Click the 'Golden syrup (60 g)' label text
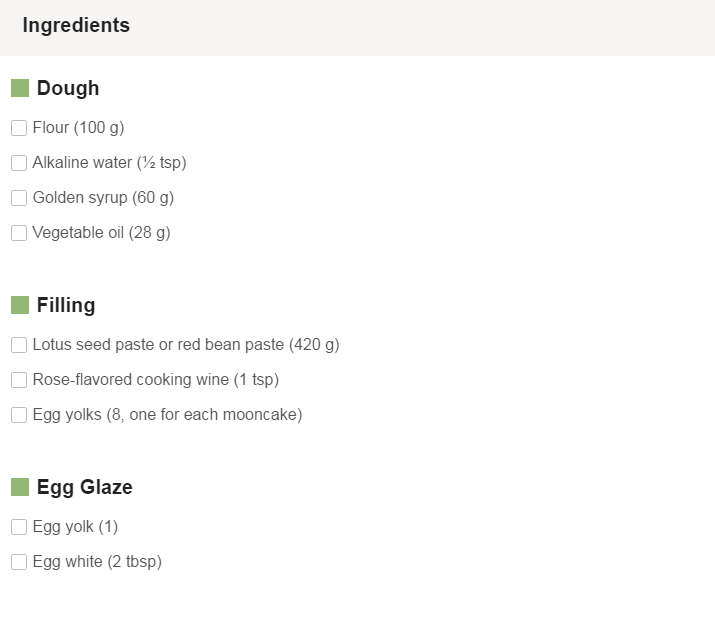This screenshot has height=617, width=715. [104, 198]
